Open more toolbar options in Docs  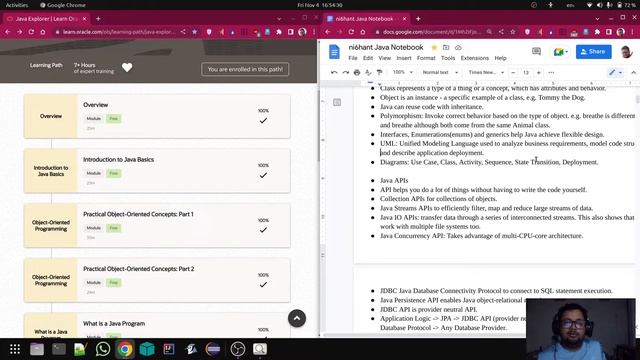coord(551,72)
